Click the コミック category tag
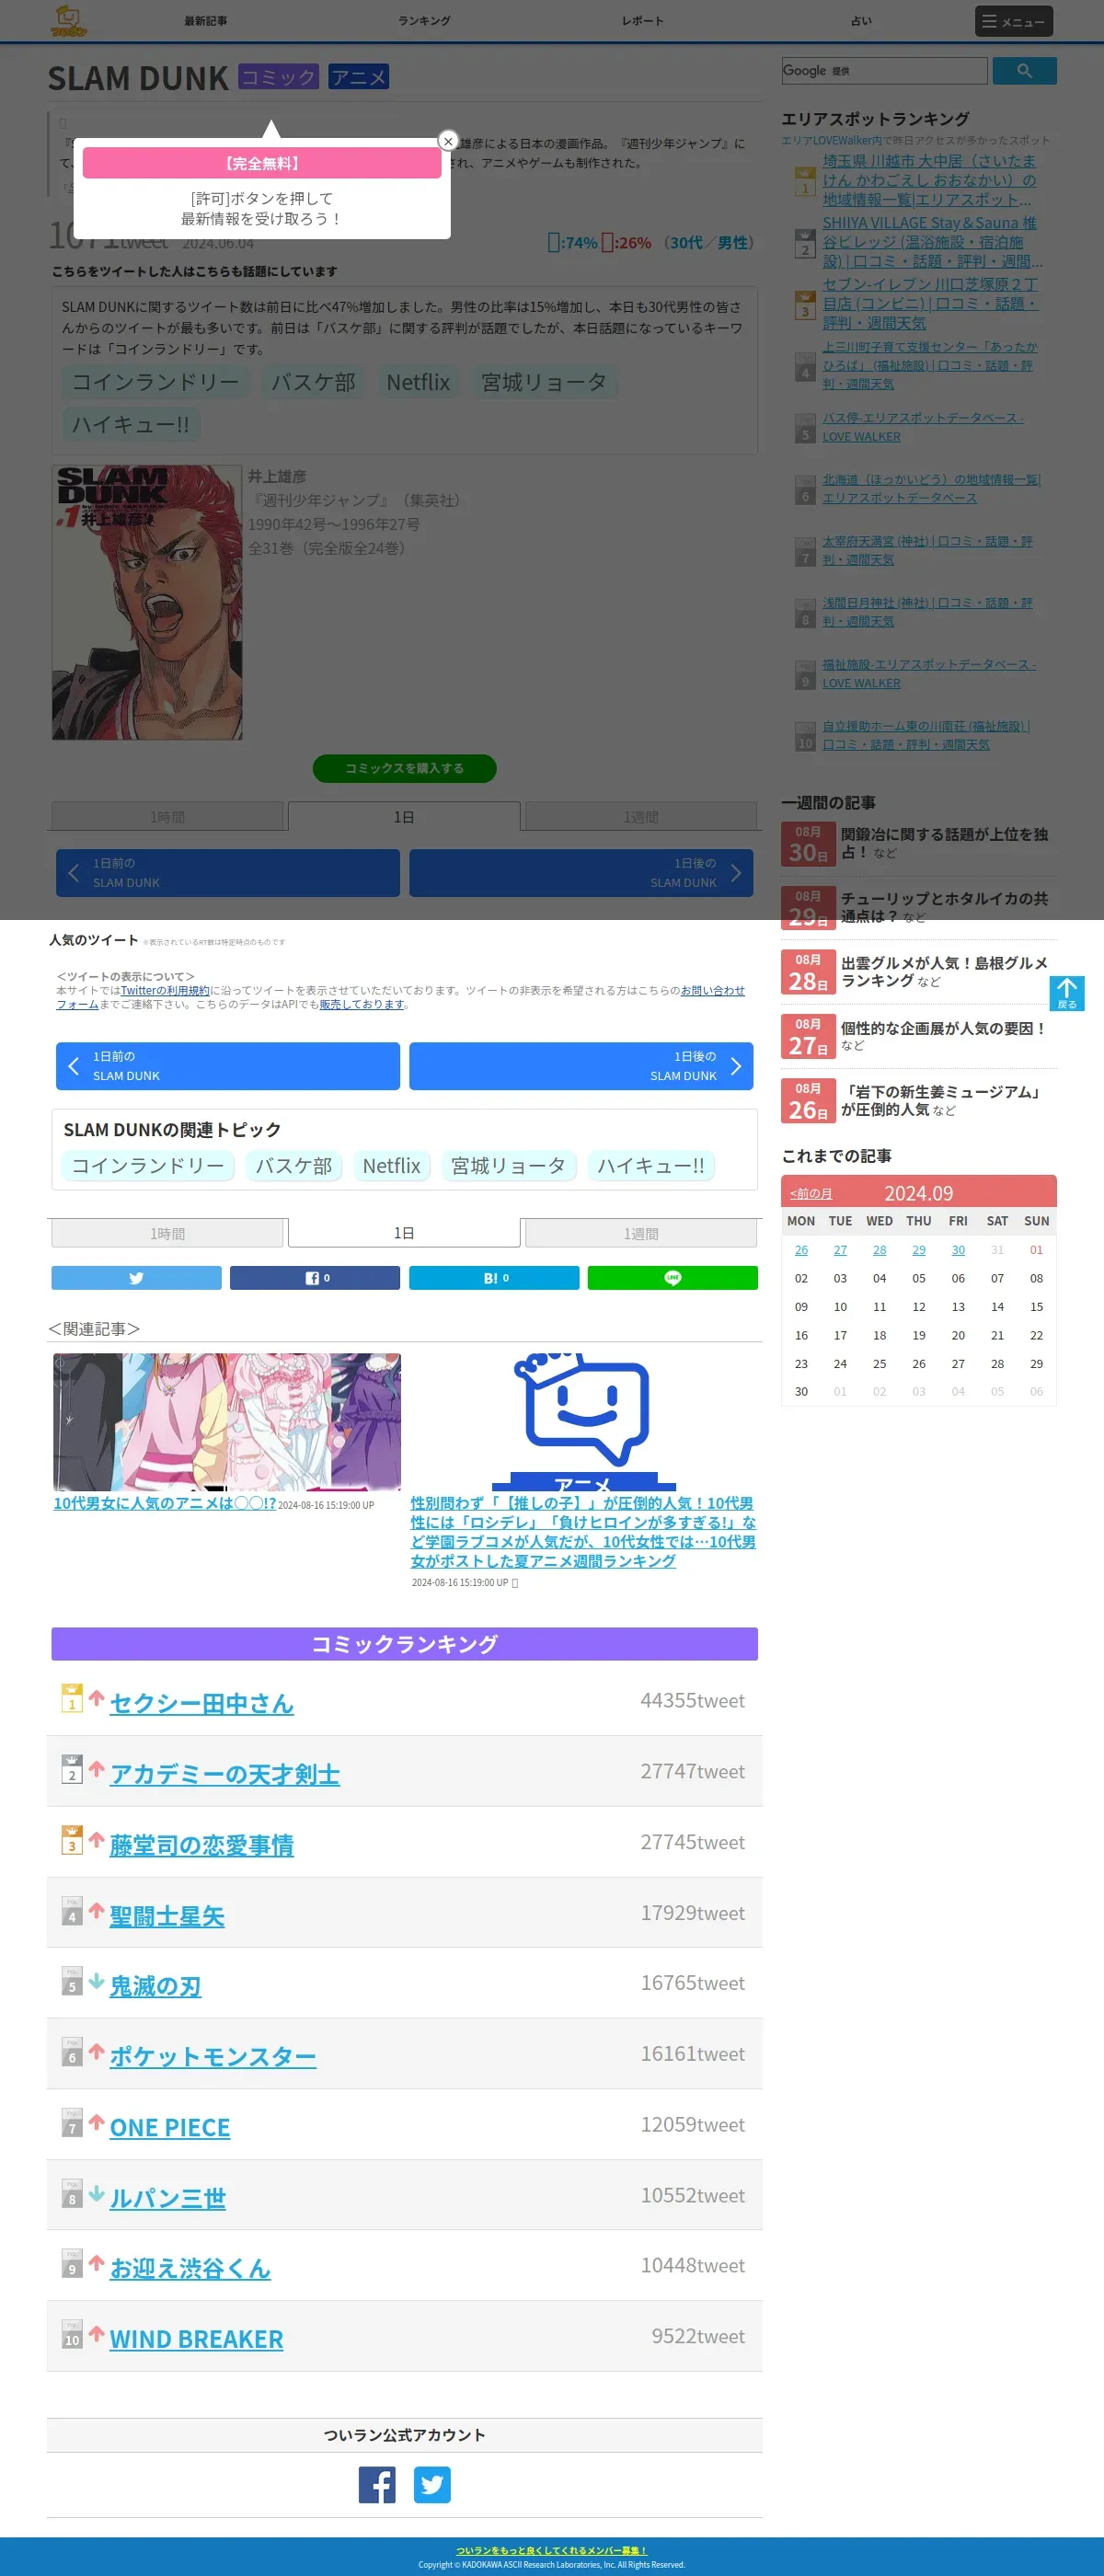The width and height of the screenshot is (1104, 2576). (x=279, y=77)
